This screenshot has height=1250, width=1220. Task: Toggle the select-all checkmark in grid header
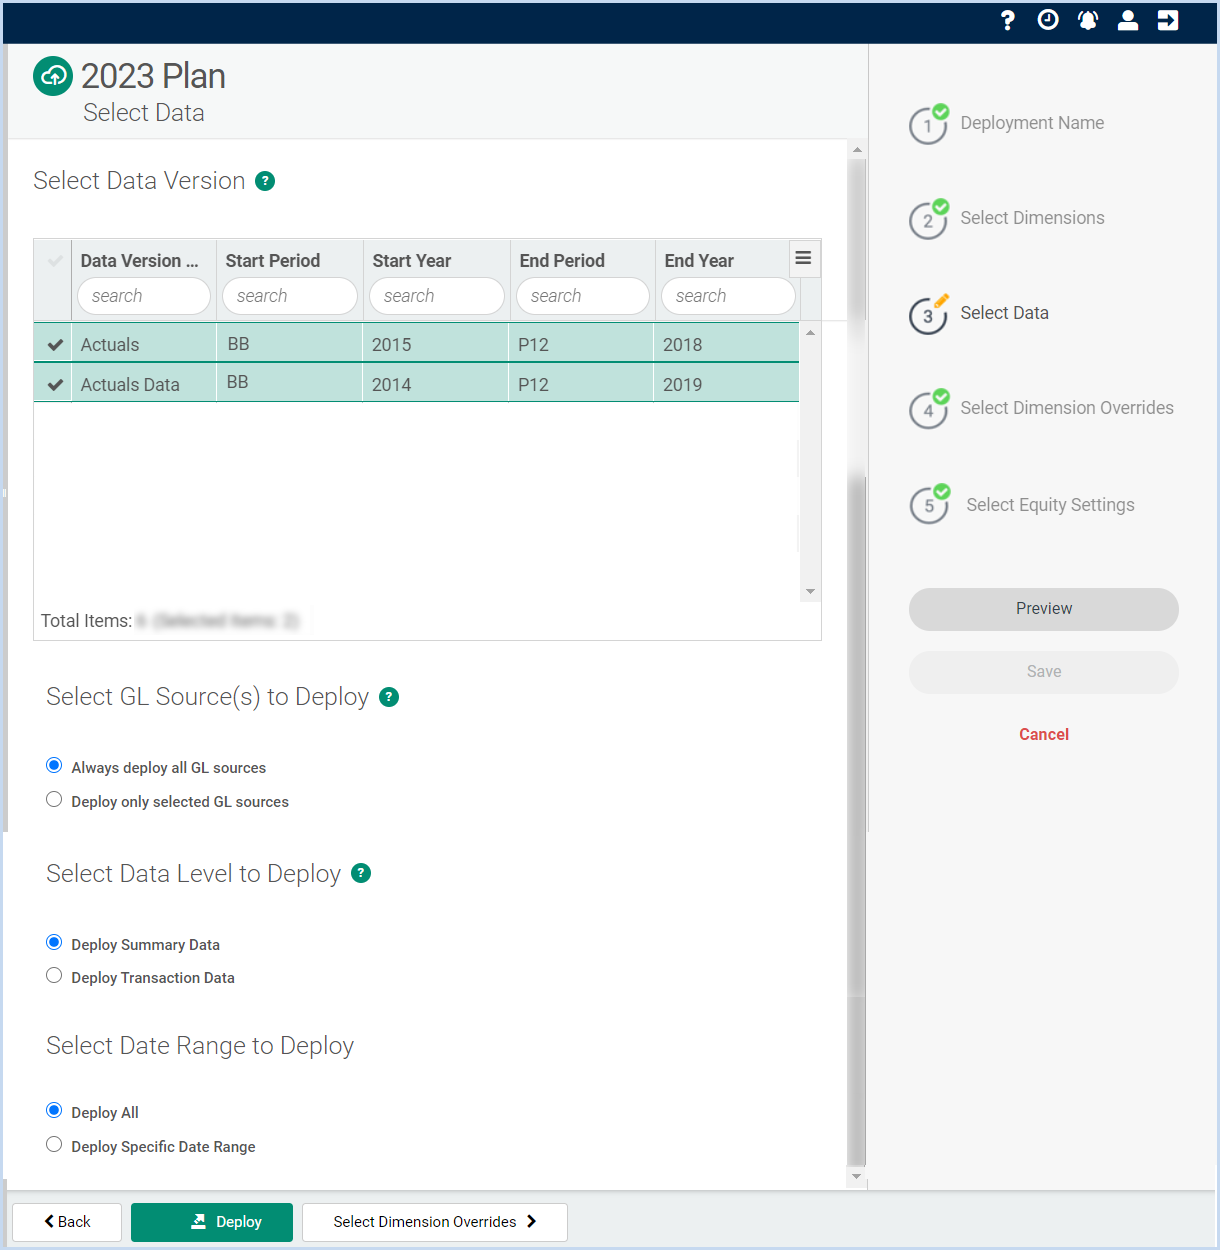[x=55, y=261]
